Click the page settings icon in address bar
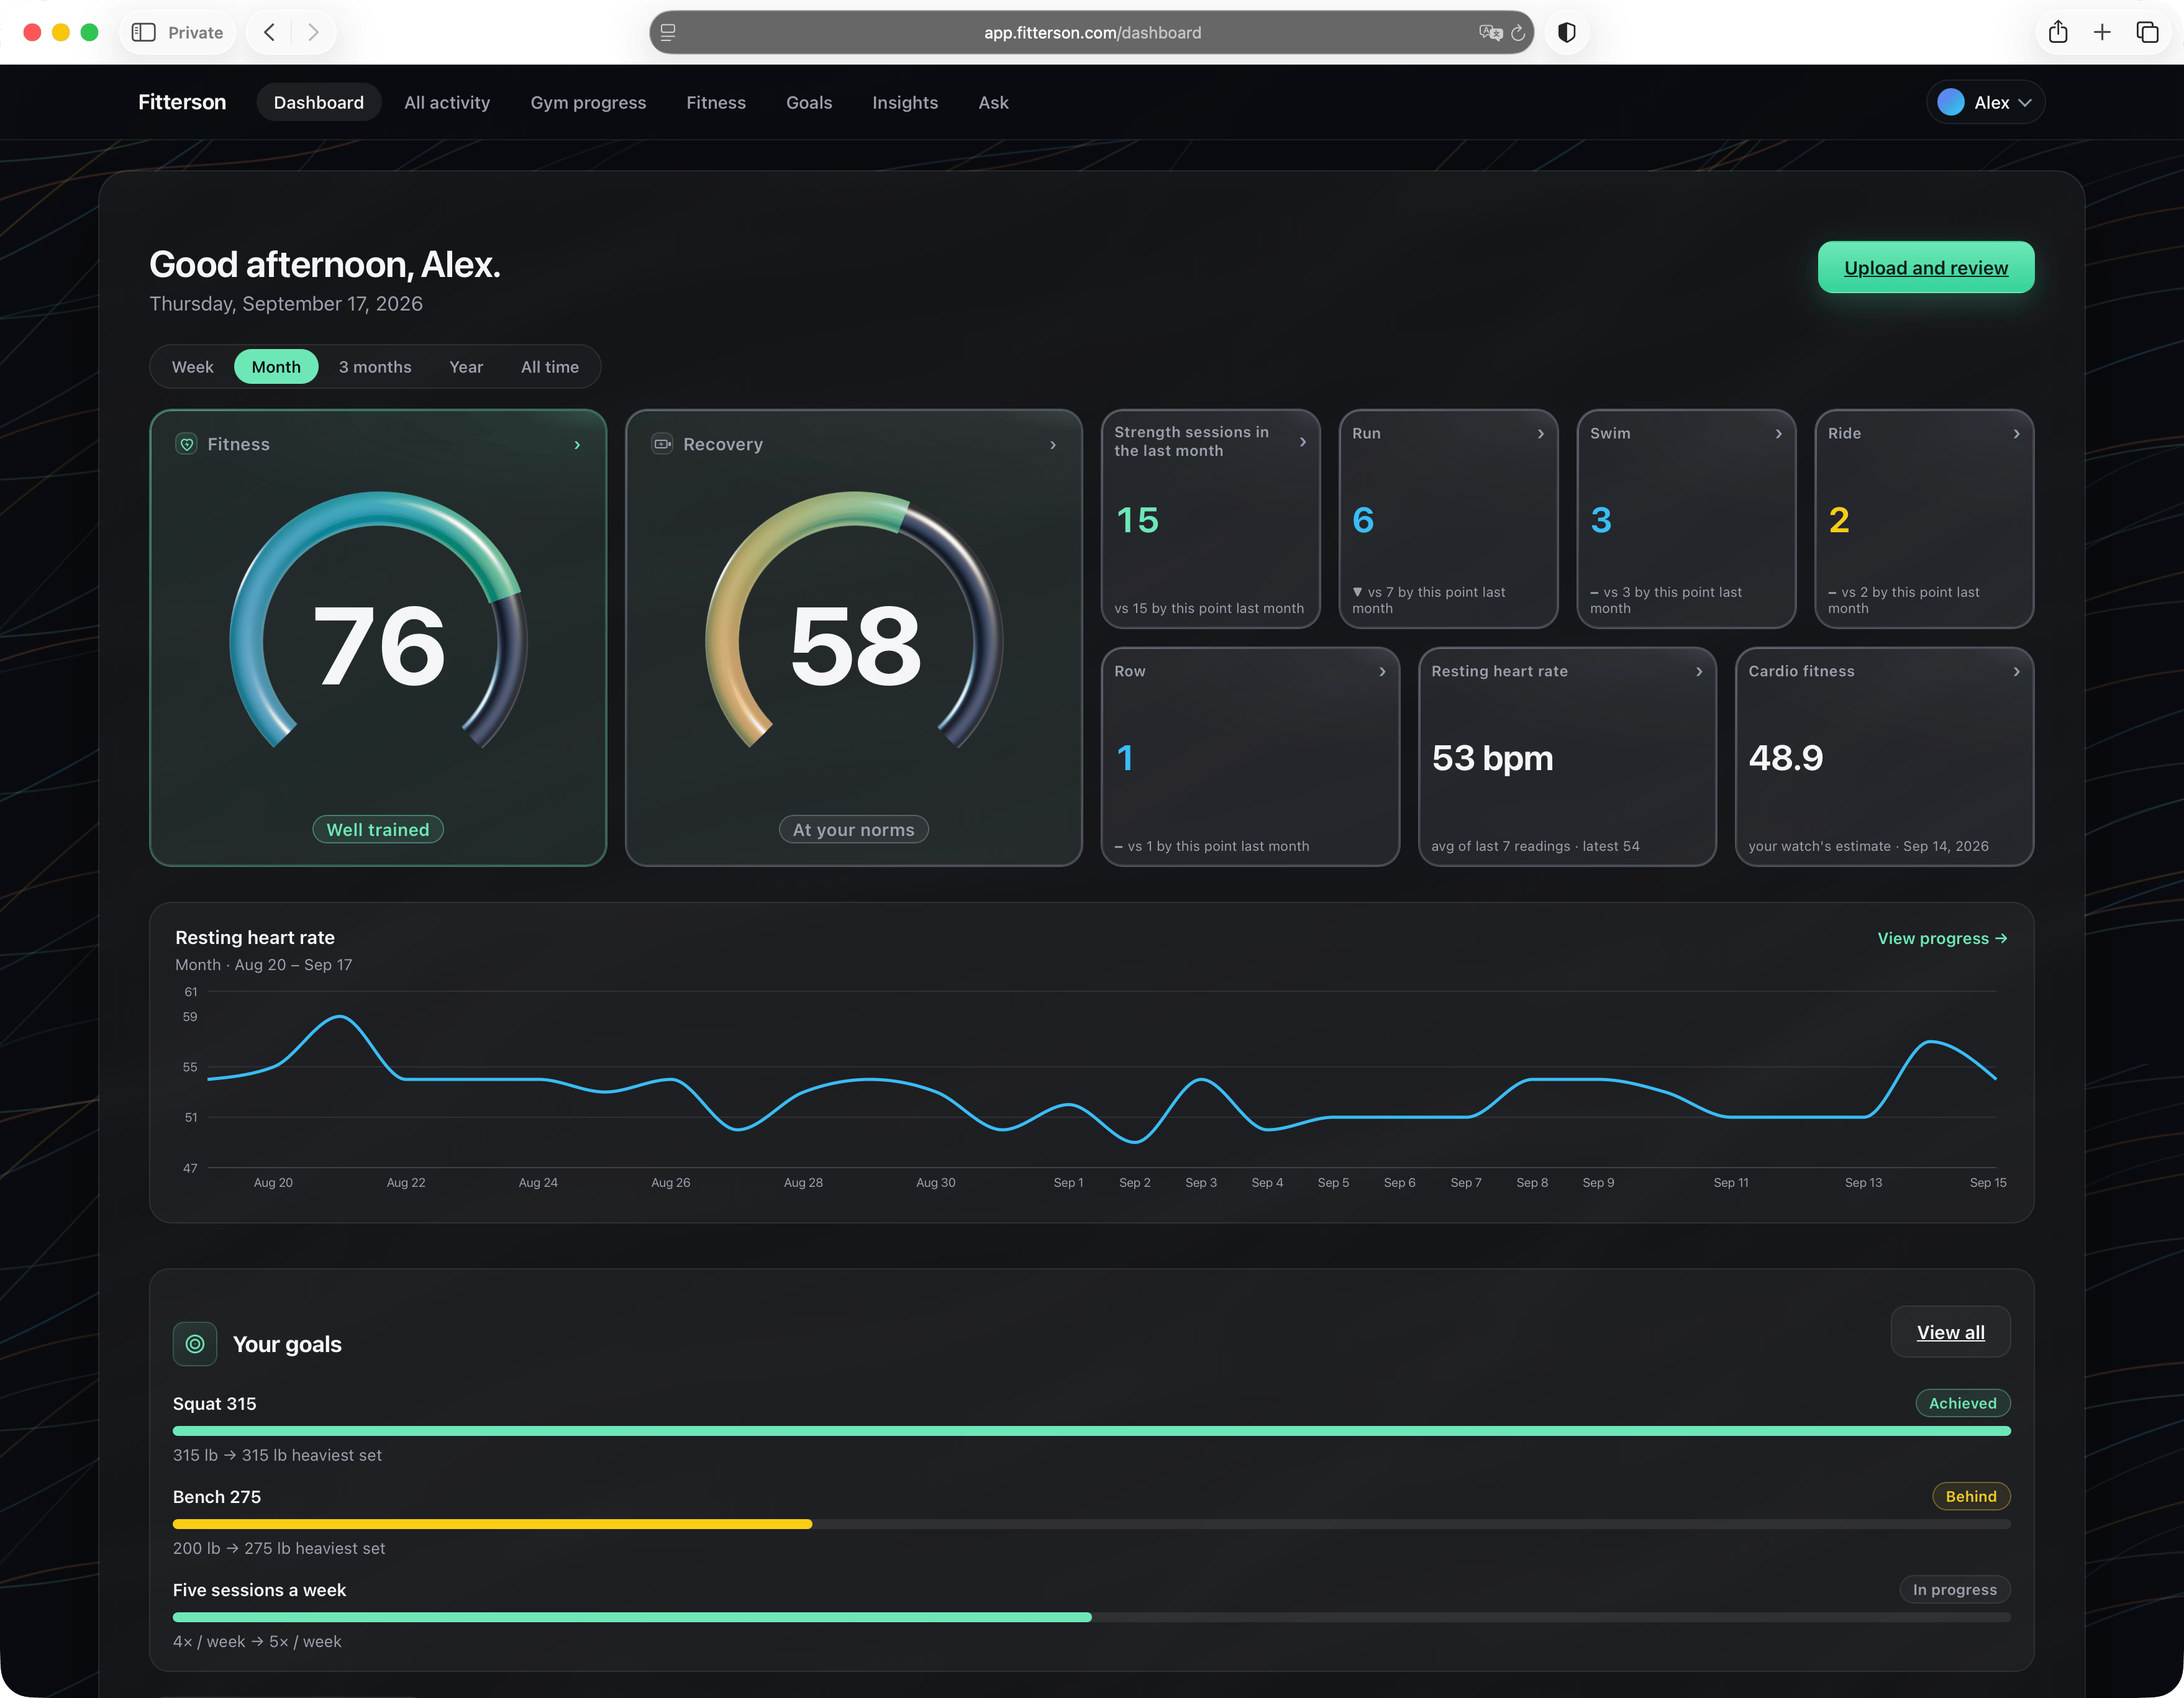The image size is (2184, 1698). click(668, 32)
